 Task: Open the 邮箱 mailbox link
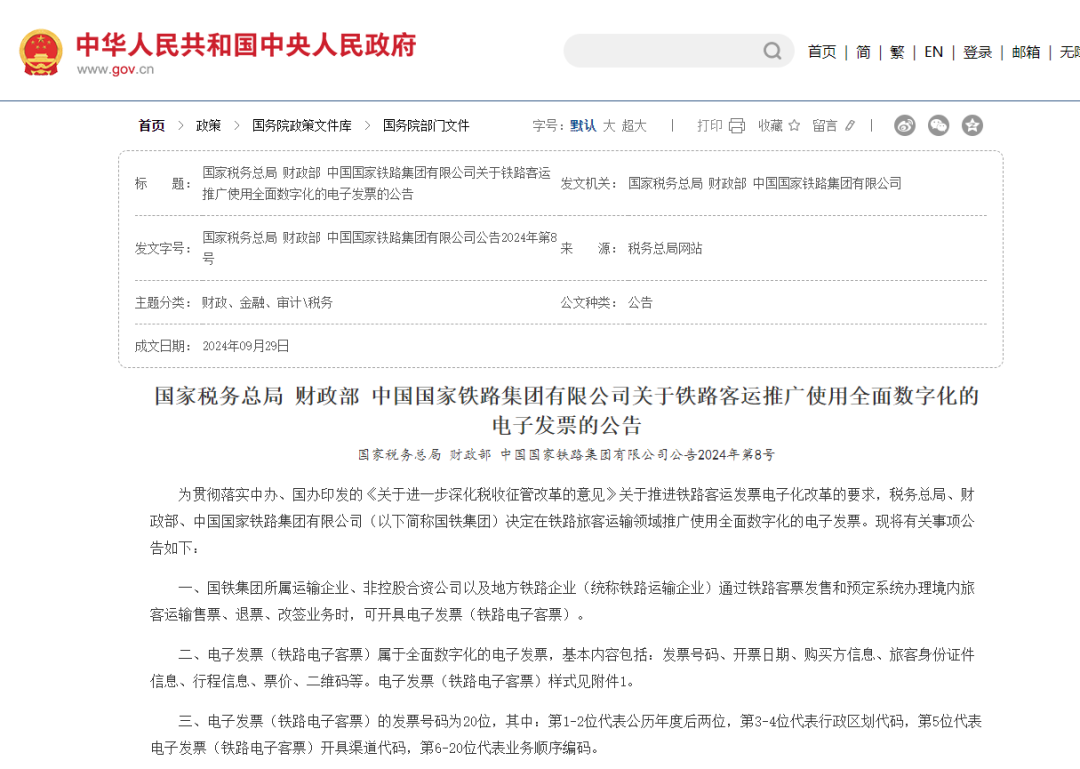(x=1025, y=52)
